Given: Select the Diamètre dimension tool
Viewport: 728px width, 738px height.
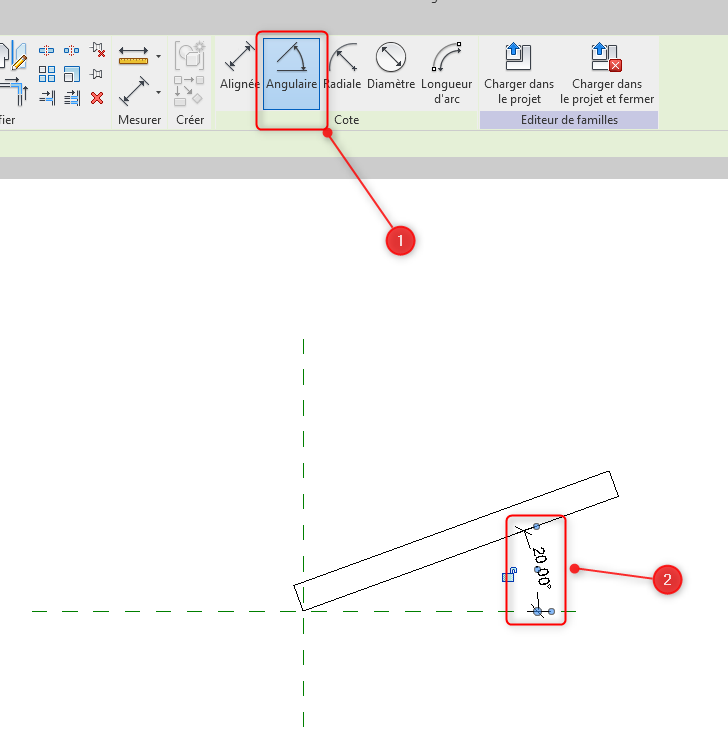Looking at the screenshot, I should point(390,68).
